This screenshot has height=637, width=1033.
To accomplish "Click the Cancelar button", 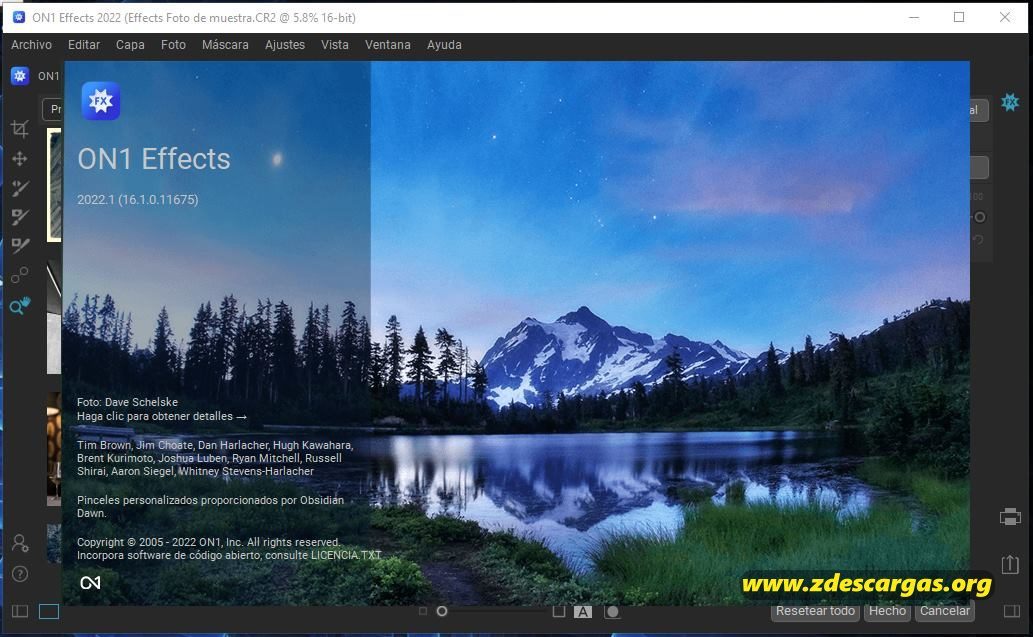I will [x=945, y=611].
